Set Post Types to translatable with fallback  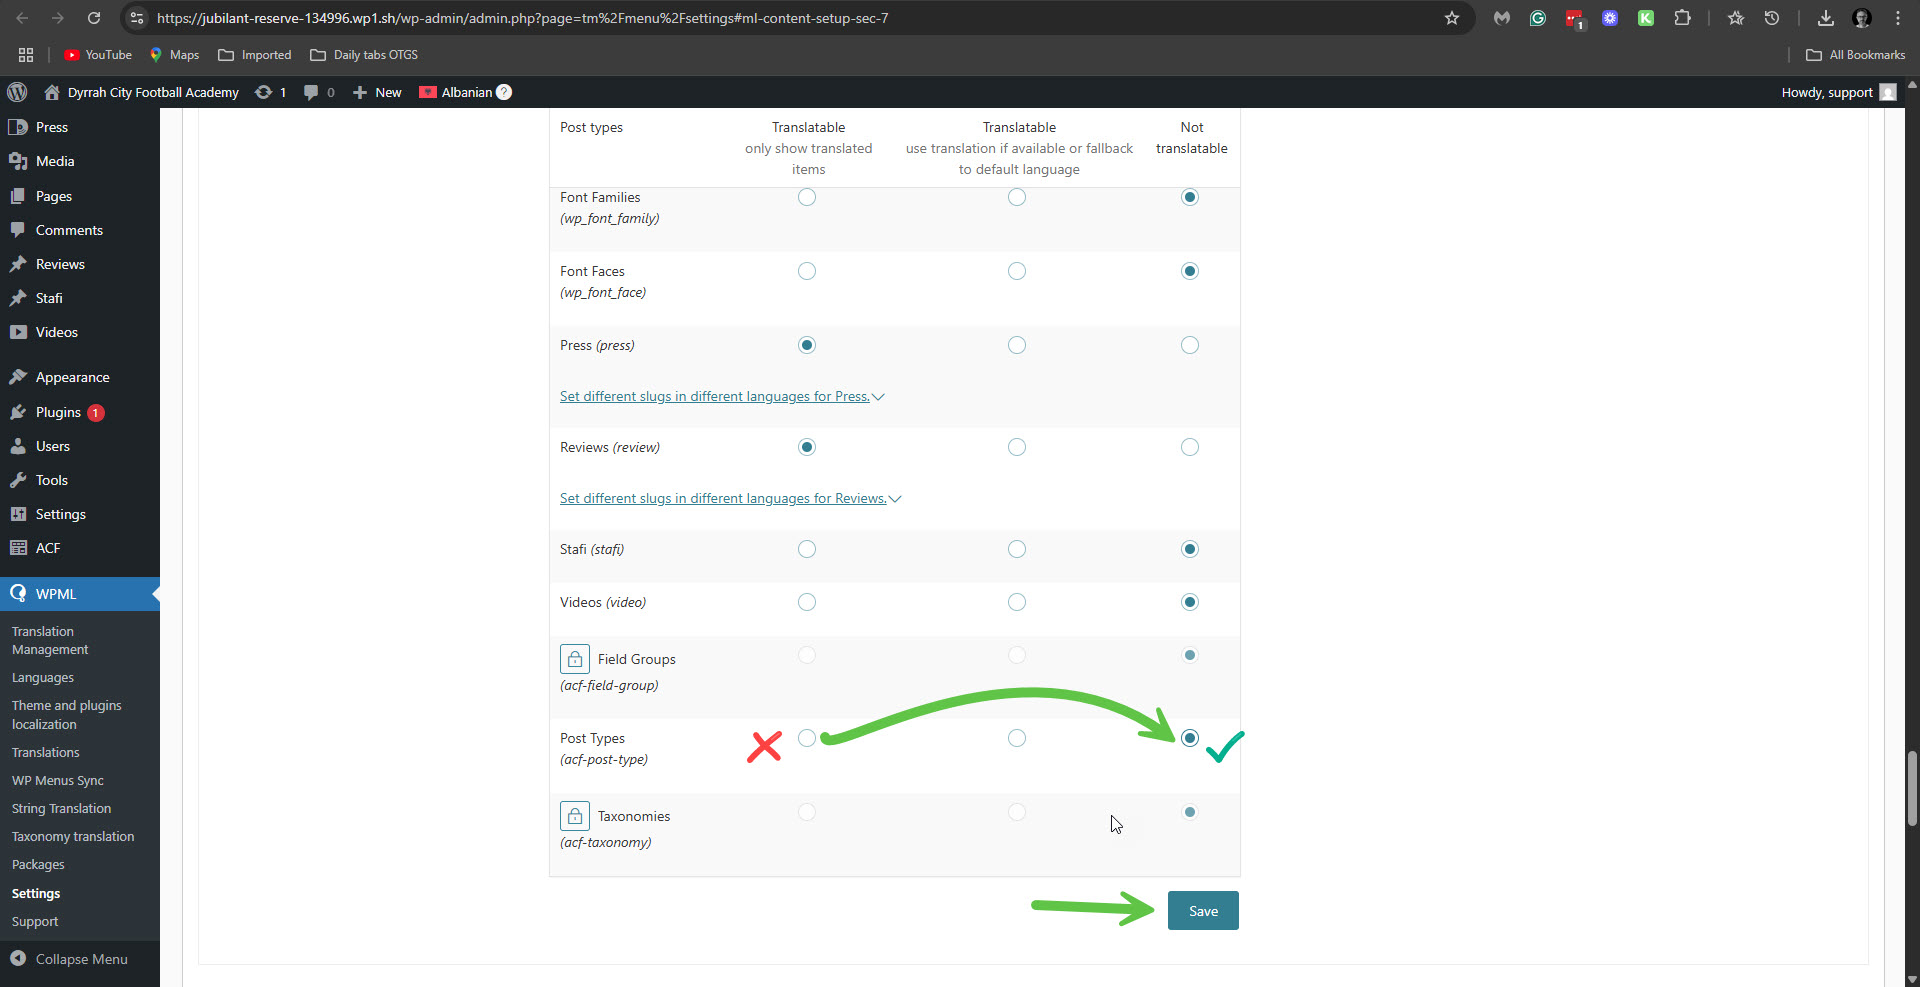point(1017,738)
